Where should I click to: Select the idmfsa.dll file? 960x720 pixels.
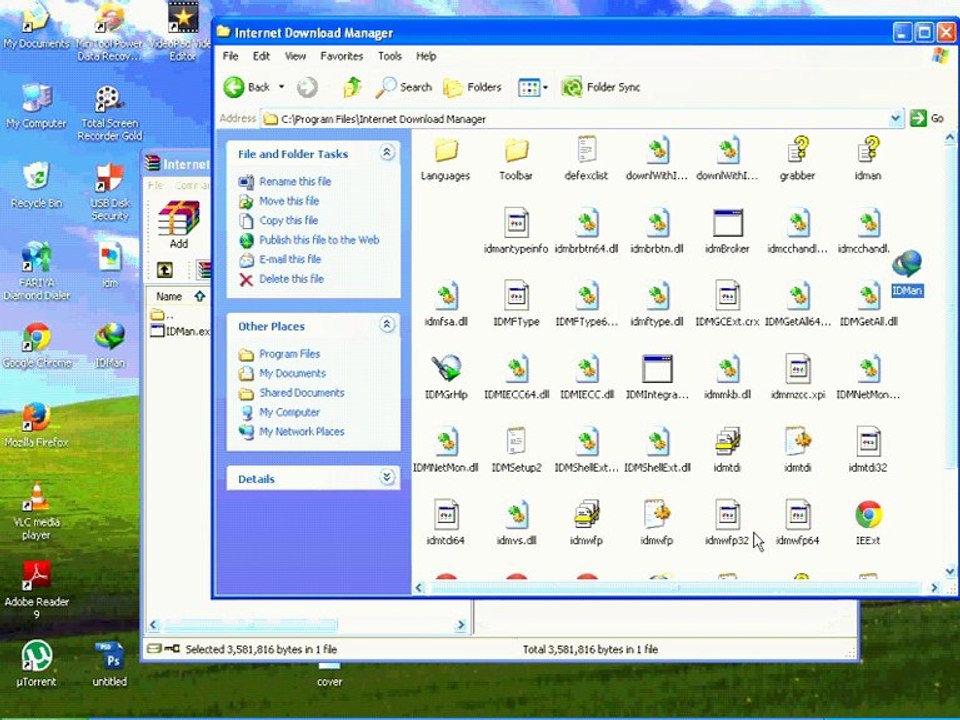446,304
